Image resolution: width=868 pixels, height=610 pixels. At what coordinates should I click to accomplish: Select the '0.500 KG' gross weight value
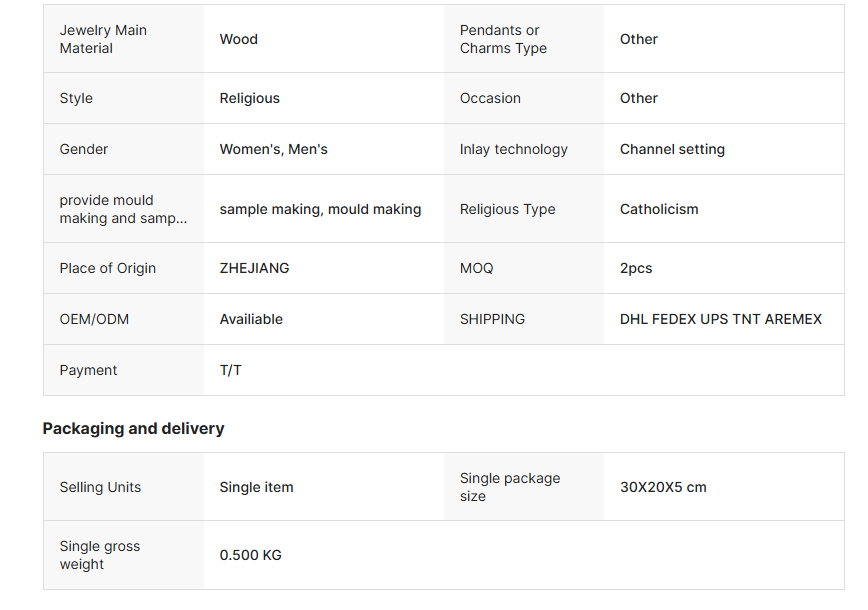251,555
